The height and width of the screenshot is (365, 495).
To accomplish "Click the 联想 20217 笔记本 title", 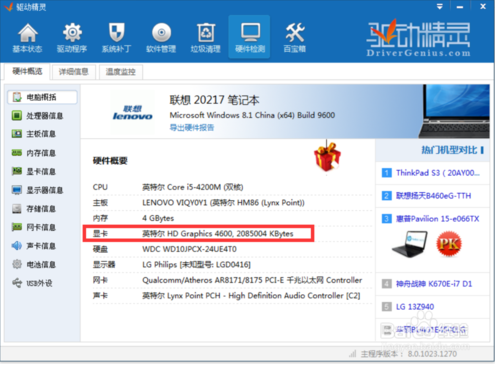I will tap(214, 100).
